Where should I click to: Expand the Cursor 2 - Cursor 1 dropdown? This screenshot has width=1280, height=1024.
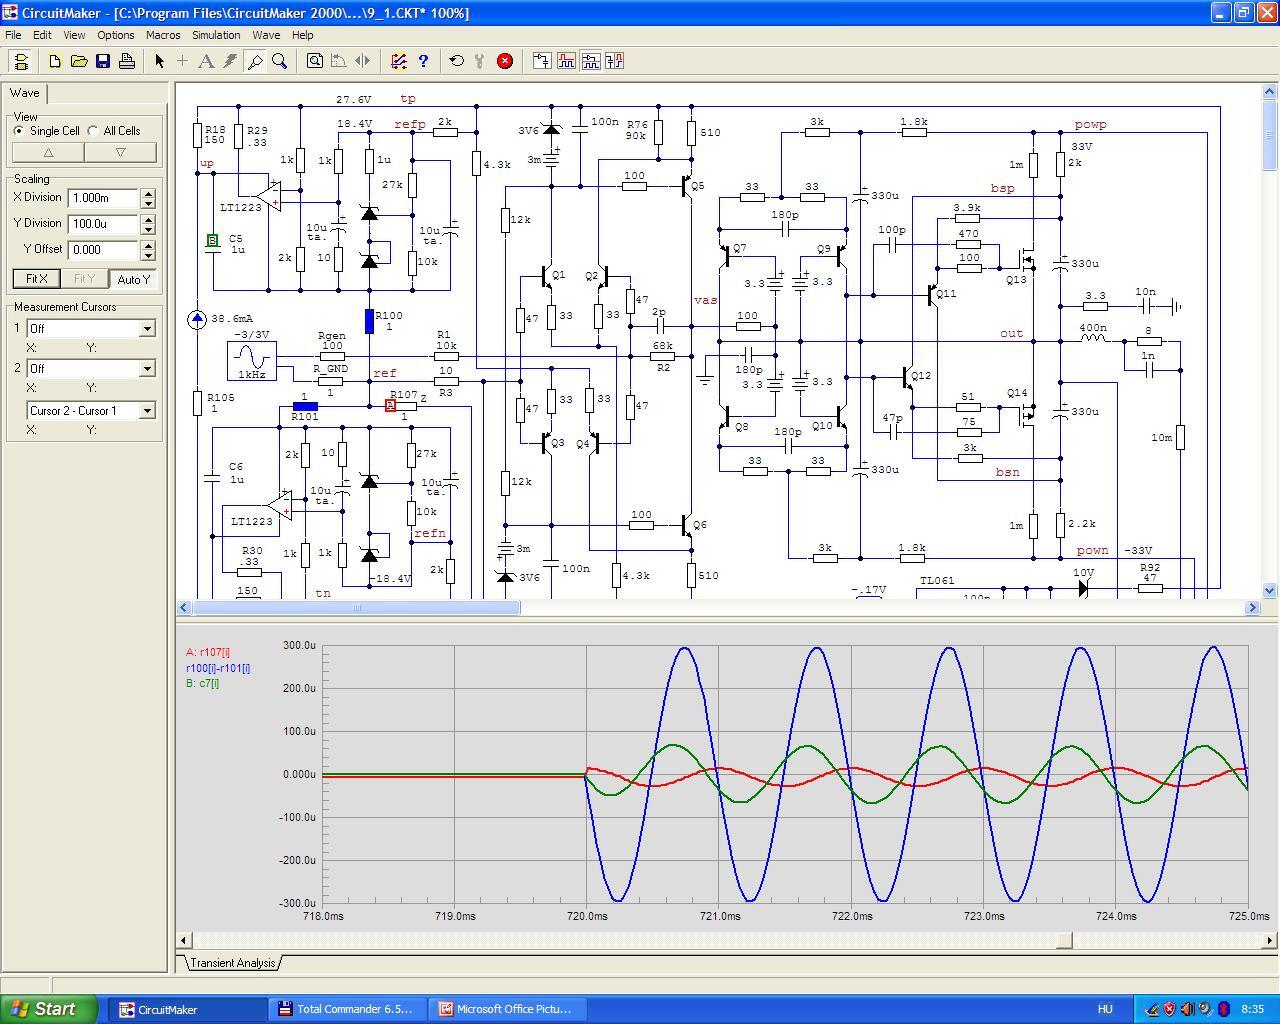147,411
